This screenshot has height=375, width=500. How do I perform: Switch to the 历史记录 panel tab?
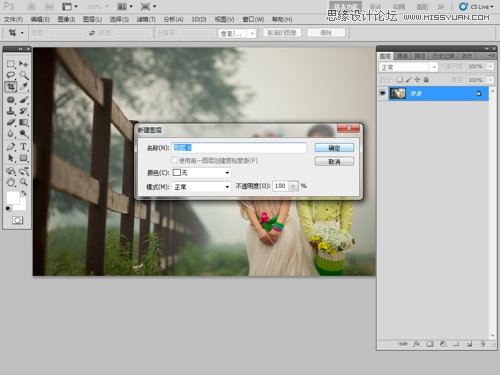[443, 56]
